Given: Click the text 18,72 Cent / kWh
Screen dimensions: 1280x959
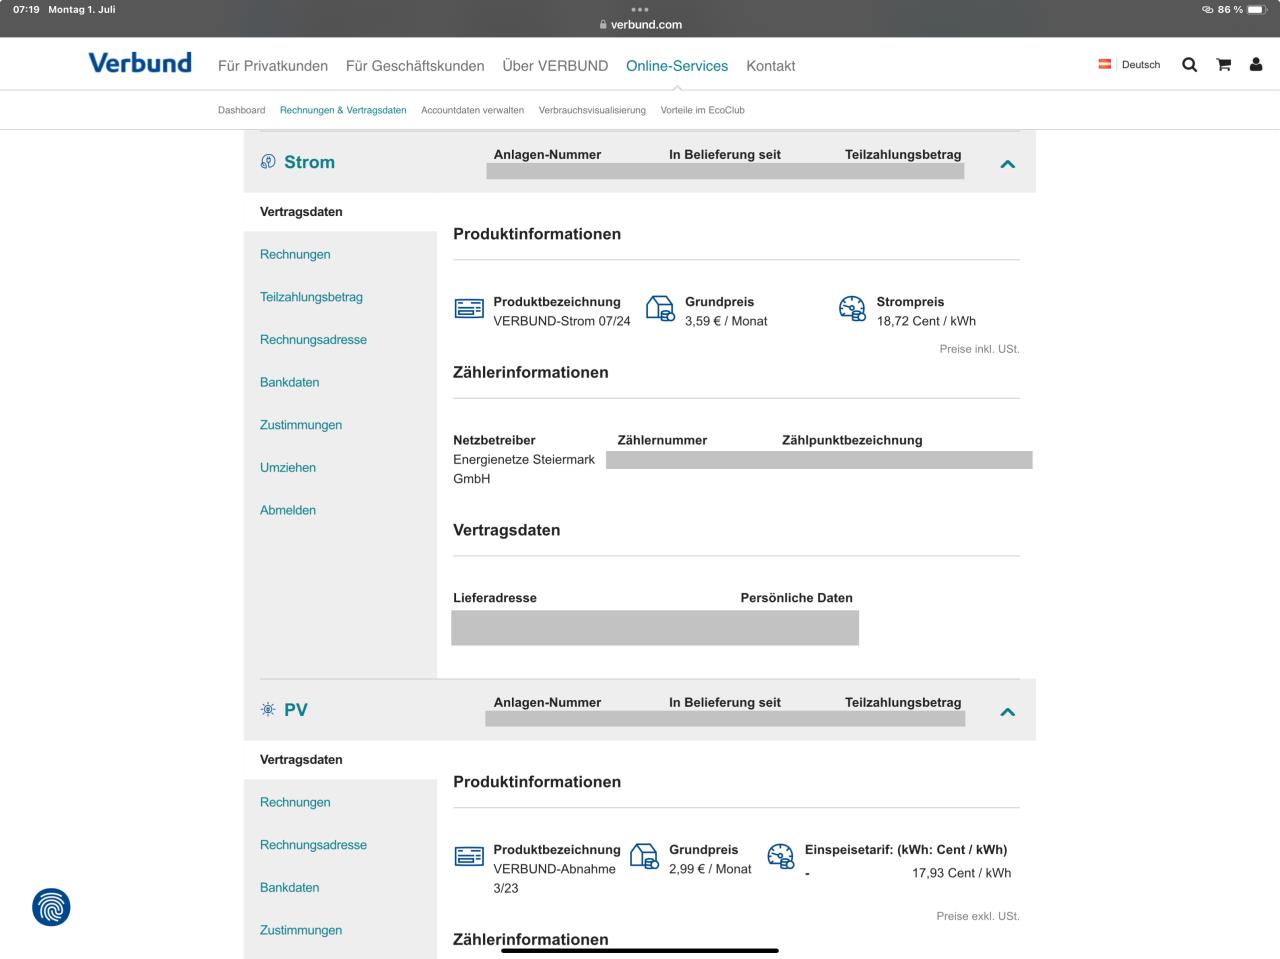Looking at the screenshot, I should point(926,321).
